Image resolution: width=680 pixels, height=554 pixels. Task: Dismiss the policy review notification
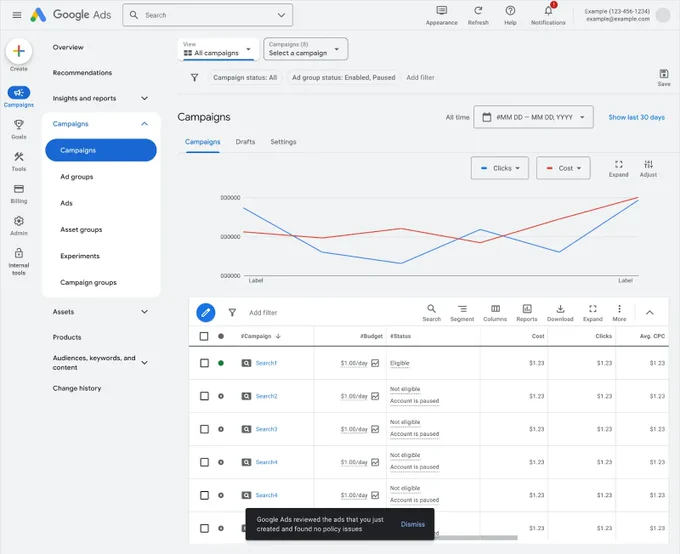(412, 524)
